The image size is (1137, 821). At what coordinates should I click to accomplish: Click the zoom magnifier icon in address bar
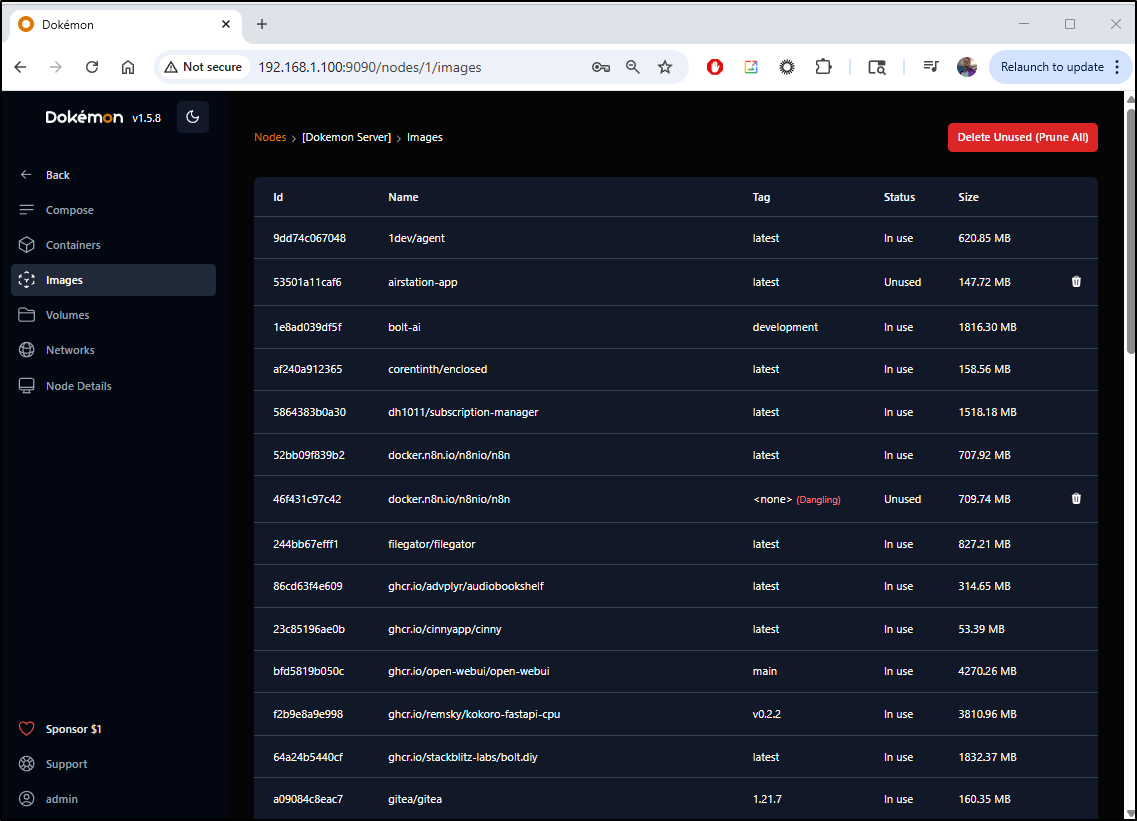633,67
